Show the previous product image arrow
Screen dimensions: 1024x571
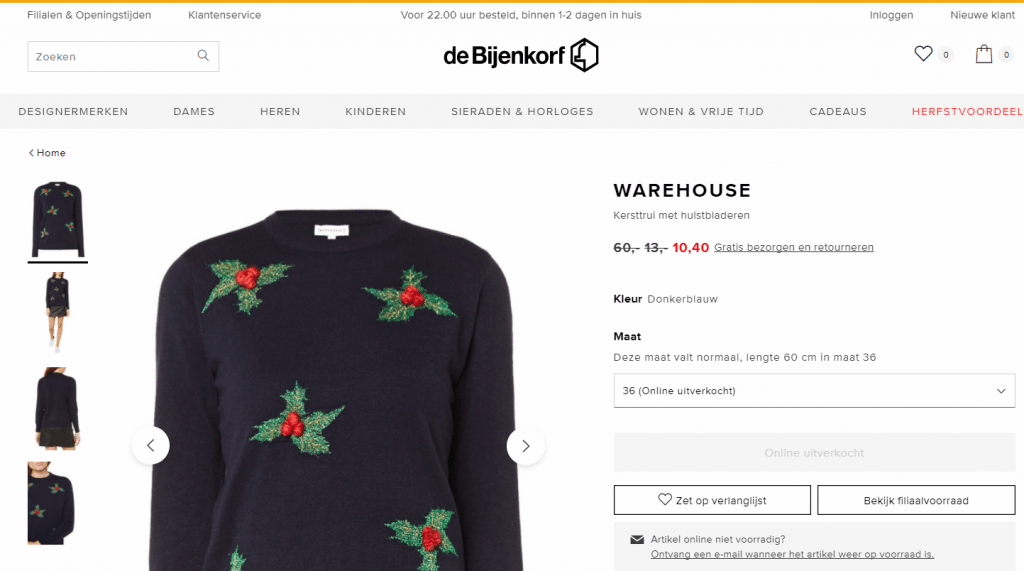pos(150,446)
